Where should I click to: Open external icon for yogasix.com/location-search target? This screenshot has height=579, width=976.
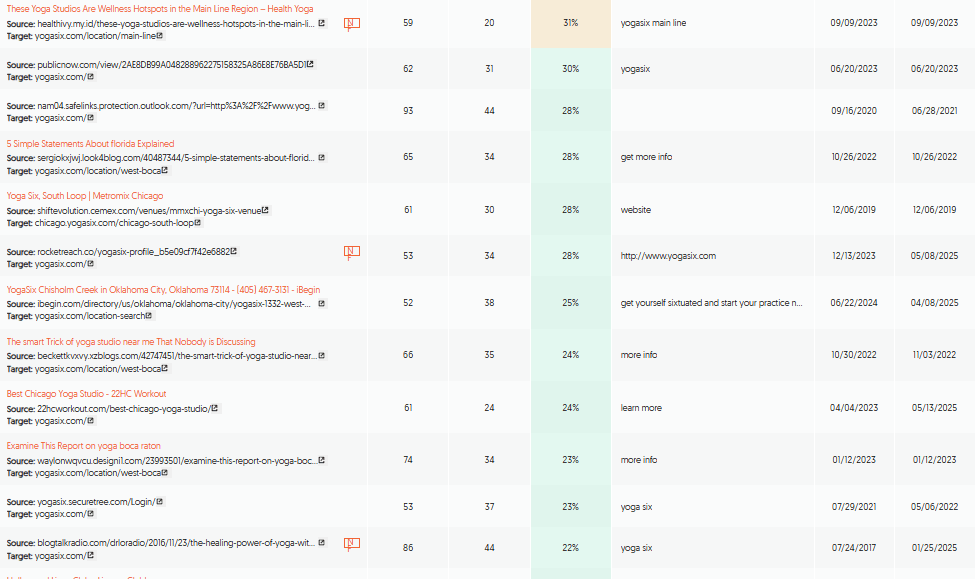(149, 316)
